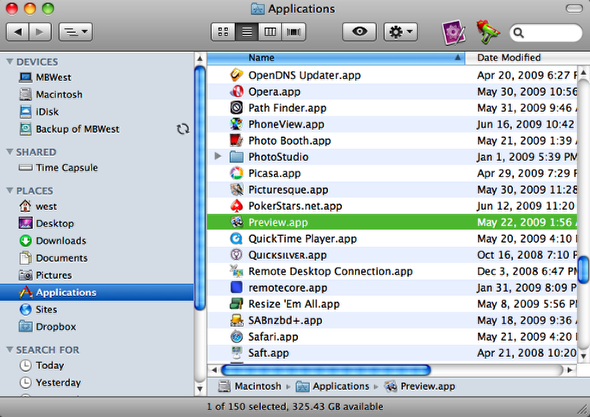Show files from Today search
Image resolution: width=590 pixels, height=417 pixels.
pyautogui.click(x=42, y=365)
